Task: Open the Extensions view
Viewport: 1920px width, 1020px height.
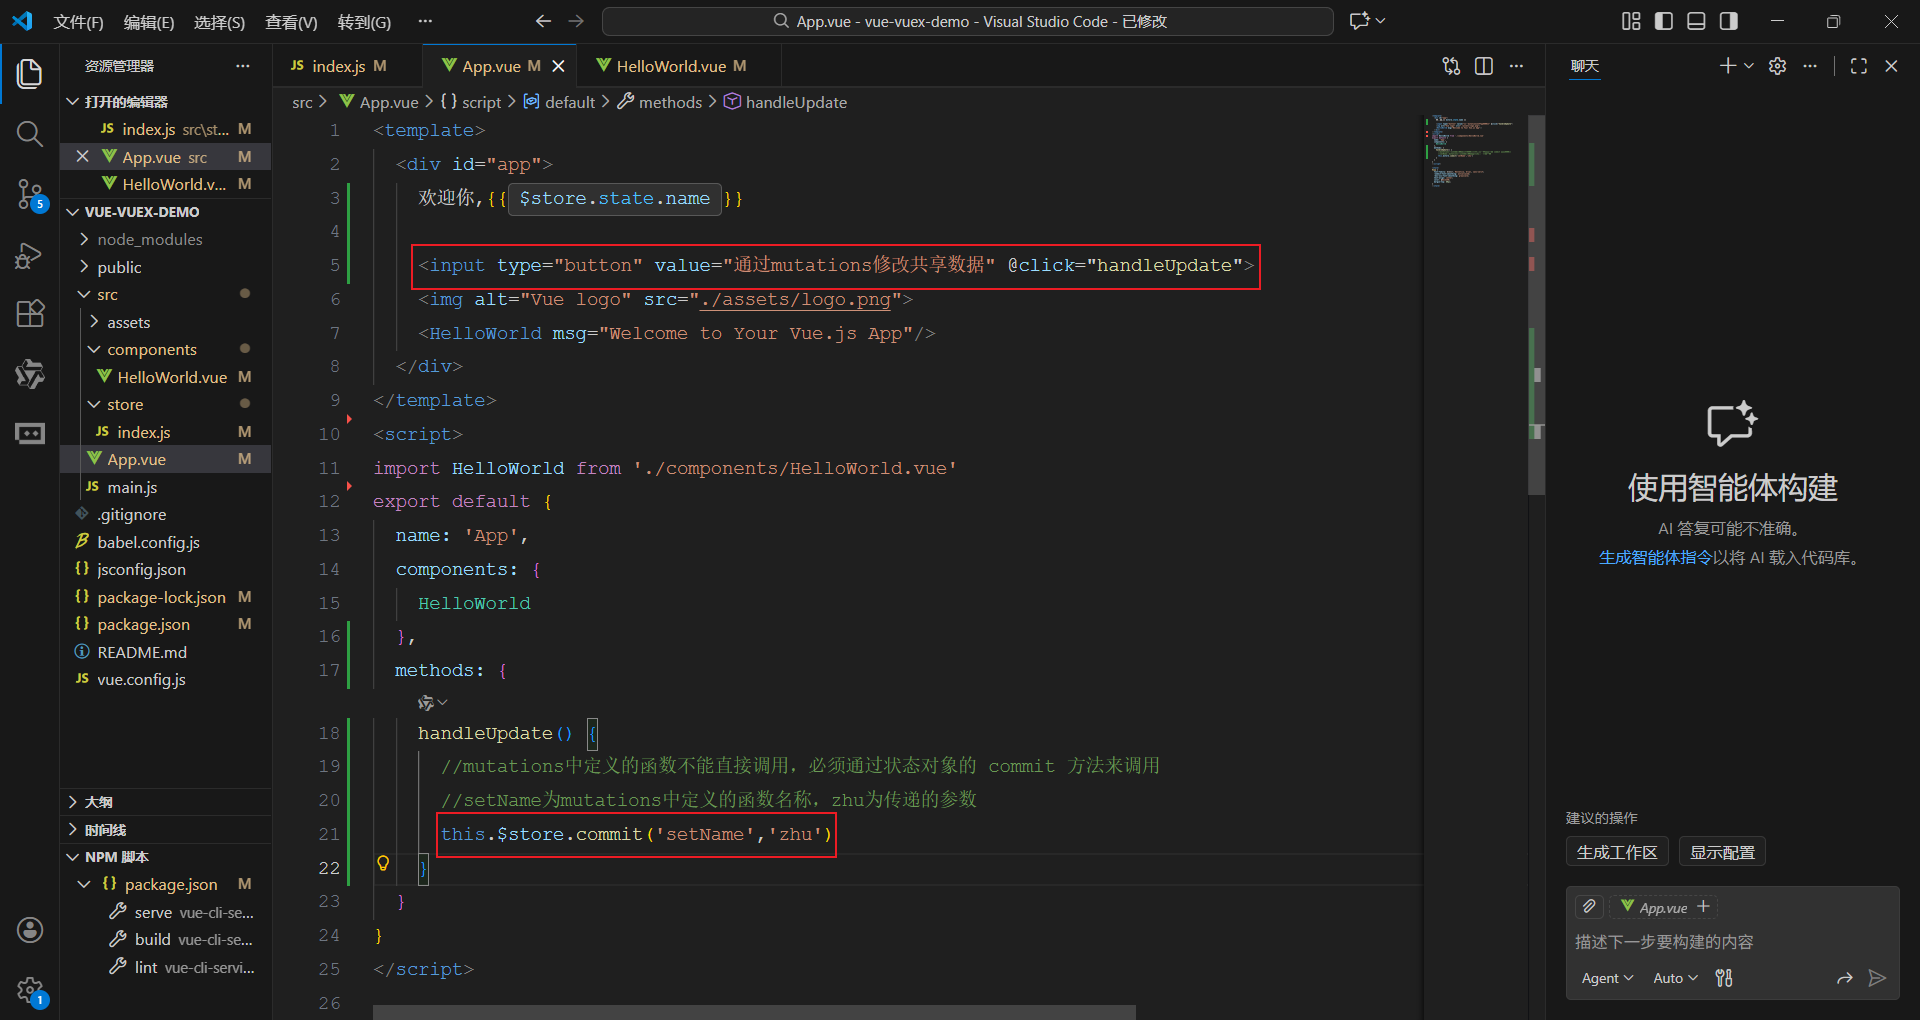Action: [x=30, y=314]
